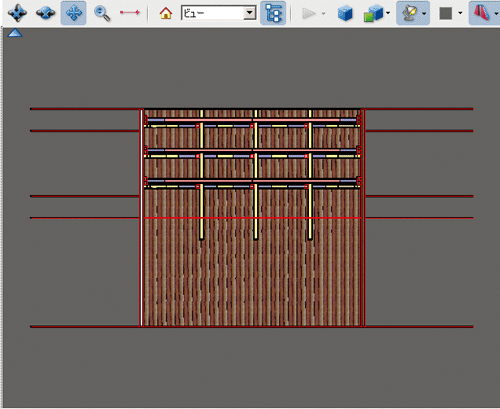Open the lighting options arrow

point(424,14)
